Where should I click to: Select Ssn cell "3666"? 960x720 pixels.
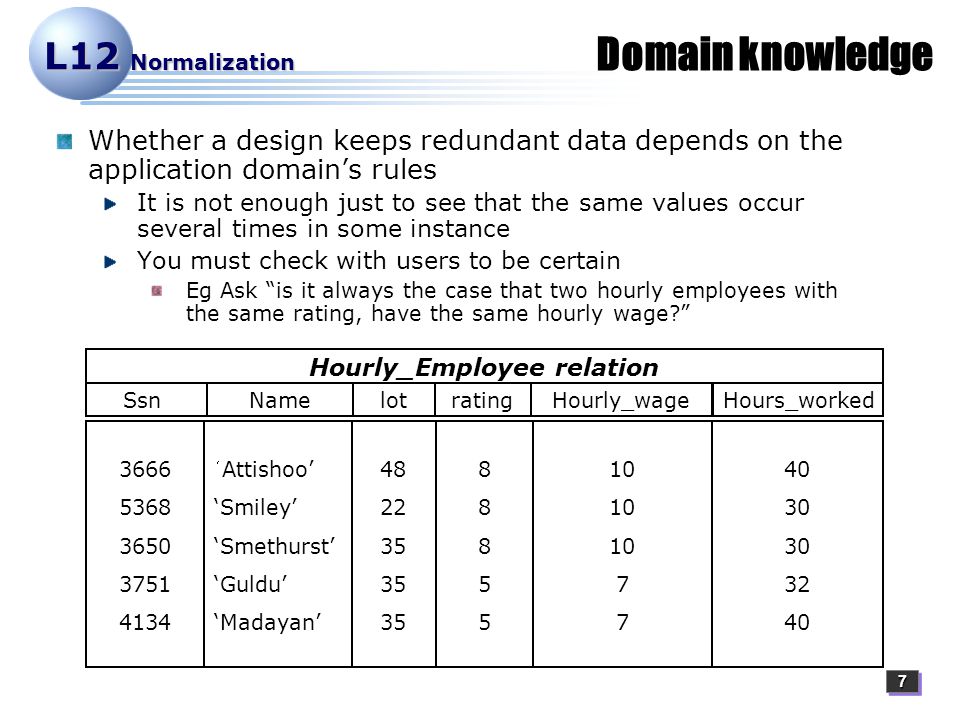(x=145, y=470)
